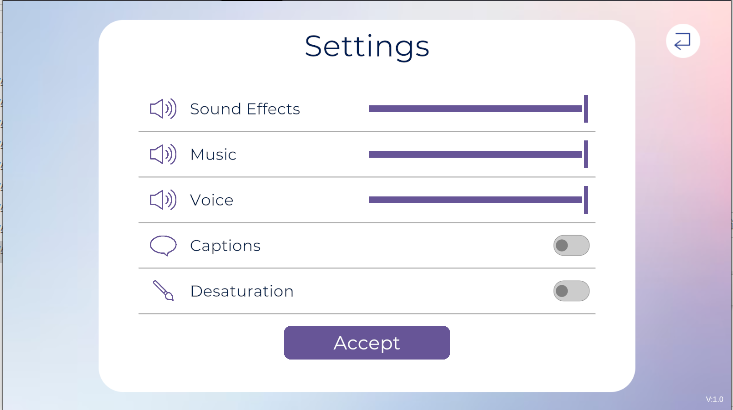Turn on the Desaturation toggle
The height and width of the screenshot is (410, 733).
tap(571, 291)
